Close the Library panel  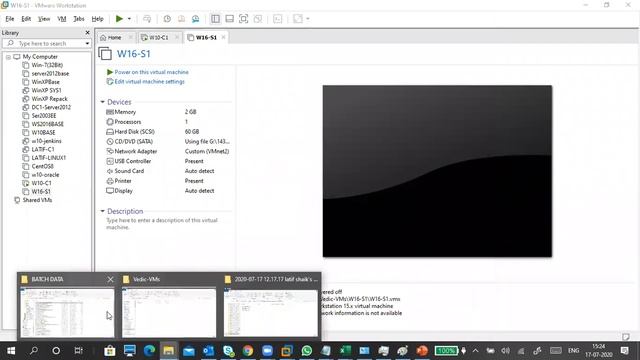pos(87,33)
